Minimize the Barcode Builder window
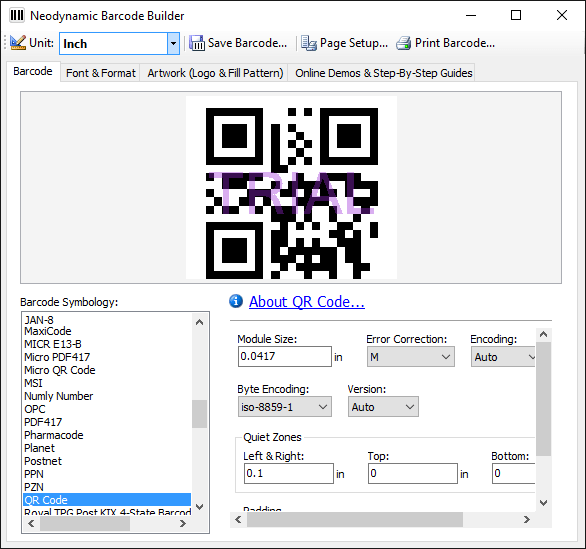The image size is (586, 549). click(471, 15)
